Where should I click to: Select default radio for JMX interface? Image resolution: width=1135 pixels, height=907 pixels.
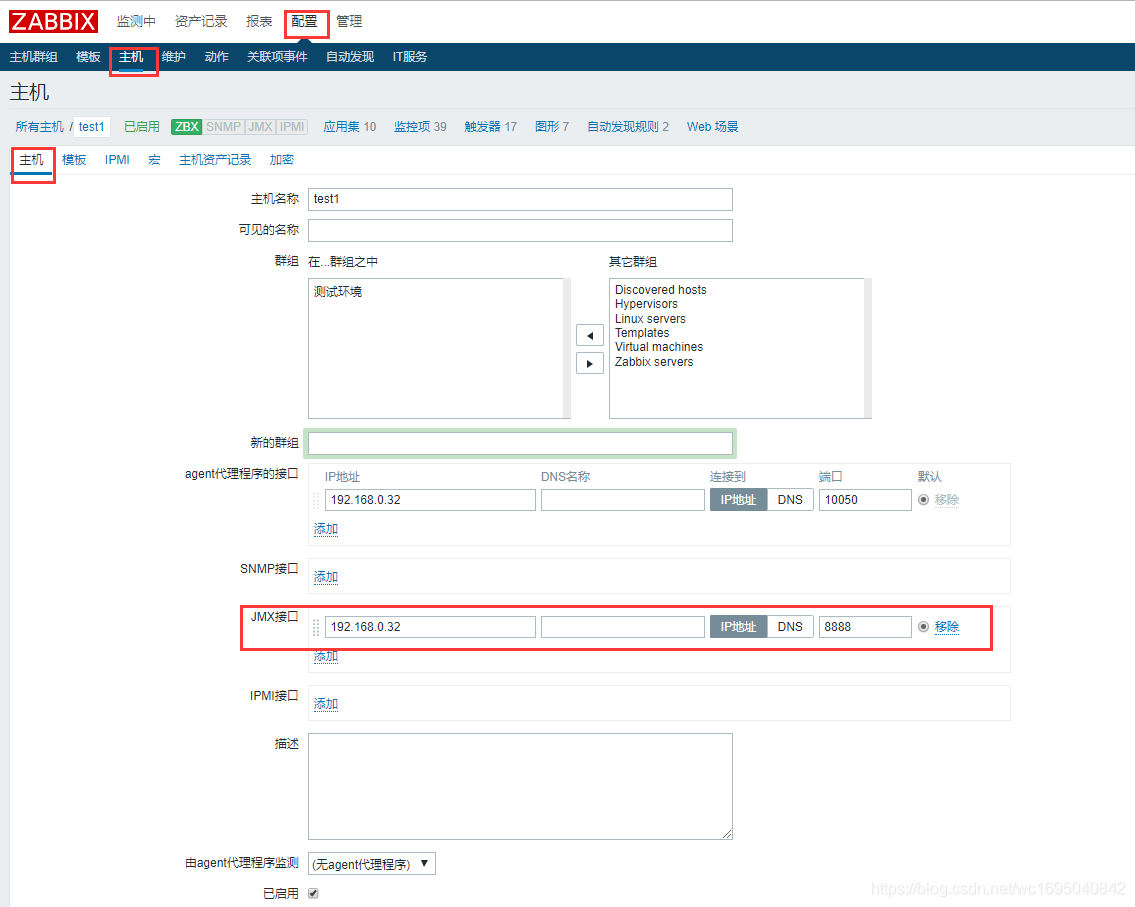[x=923, y=627]
